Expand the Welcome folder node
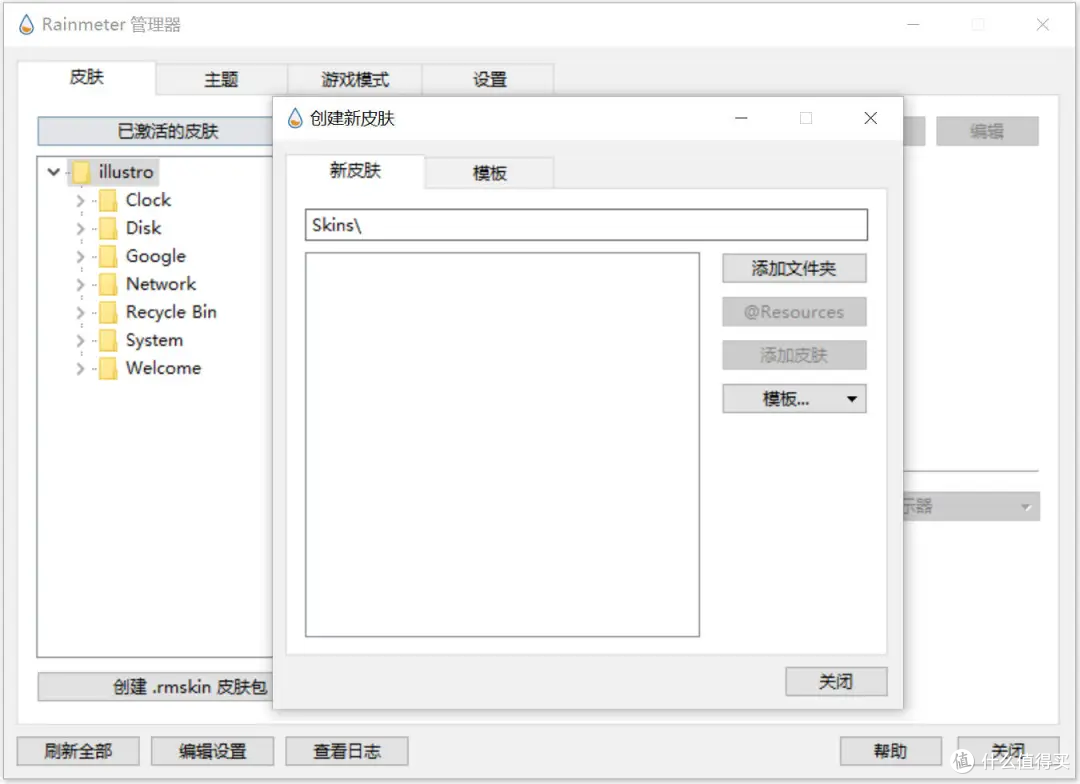This screenshot has height=784, width=1080. [80, 369]
